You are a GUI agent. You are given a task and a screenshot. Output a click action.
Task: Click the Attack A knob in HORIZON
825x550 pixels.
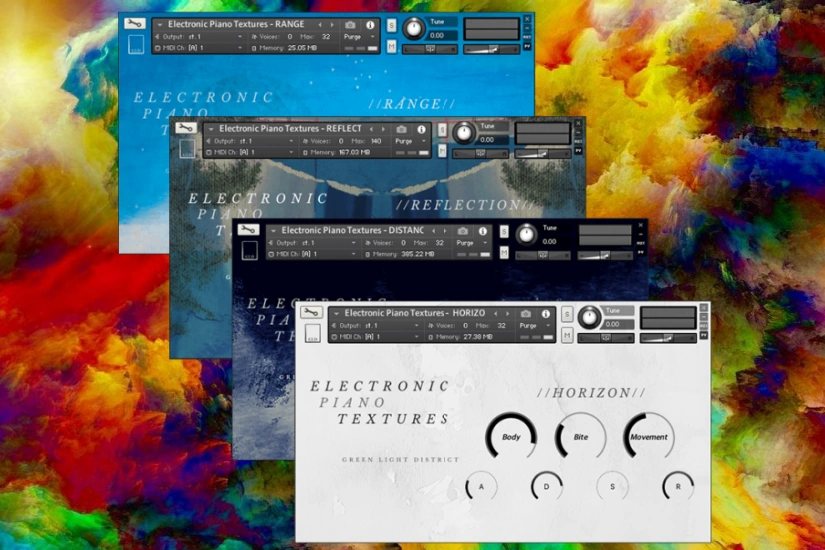pos(481,487)
